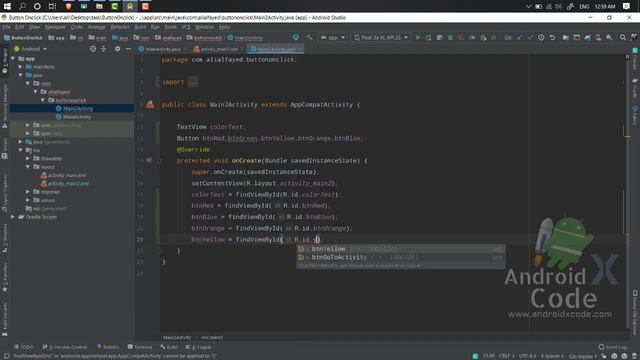Expand the mipmap folder
This screenshot has width=640, height=360.
(28, 191)
